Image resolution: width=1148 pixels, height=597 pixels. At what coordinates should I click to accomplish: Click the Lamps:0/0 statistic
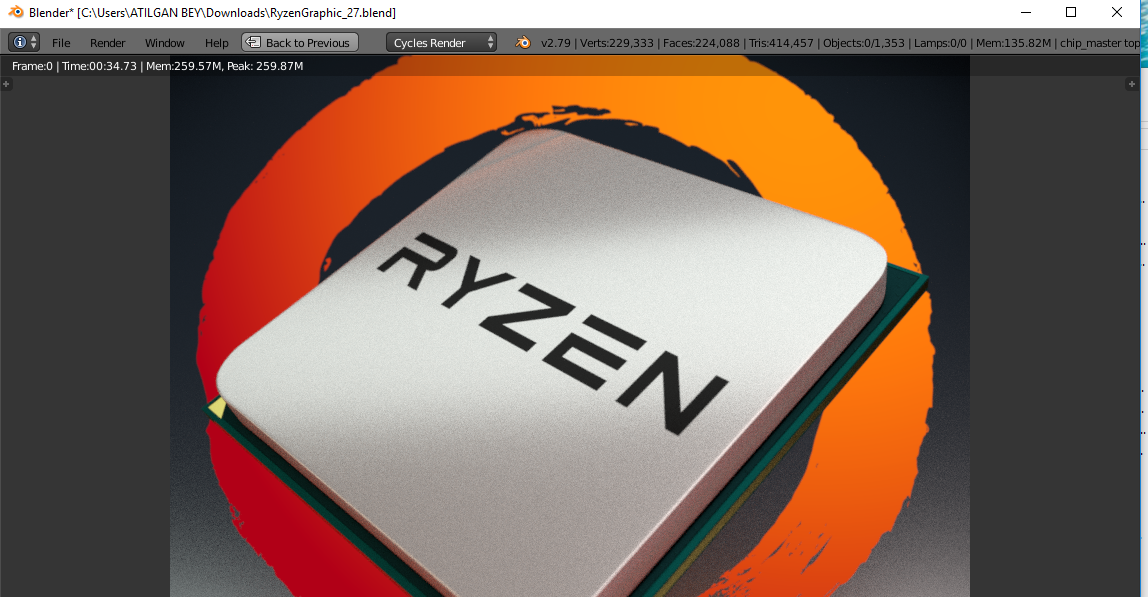point(940,43)
